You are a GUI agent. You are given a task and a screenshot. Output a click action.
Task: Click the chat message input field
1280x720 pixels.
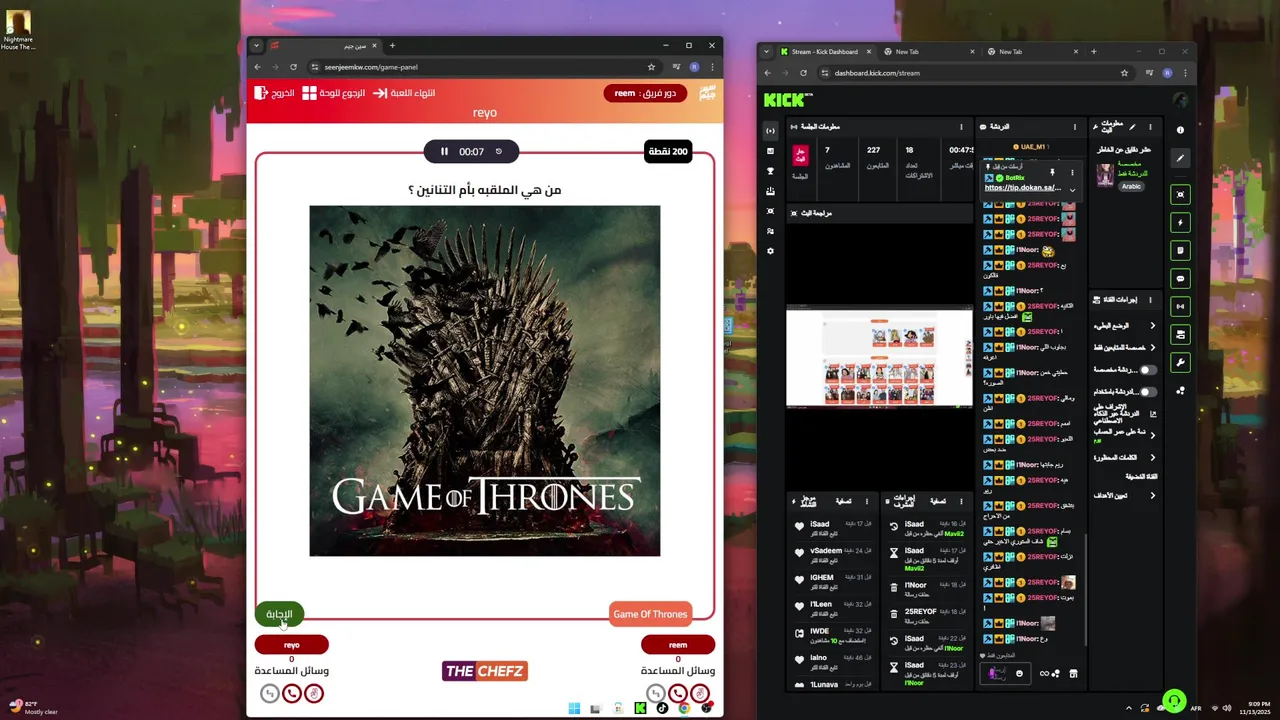1004,673
